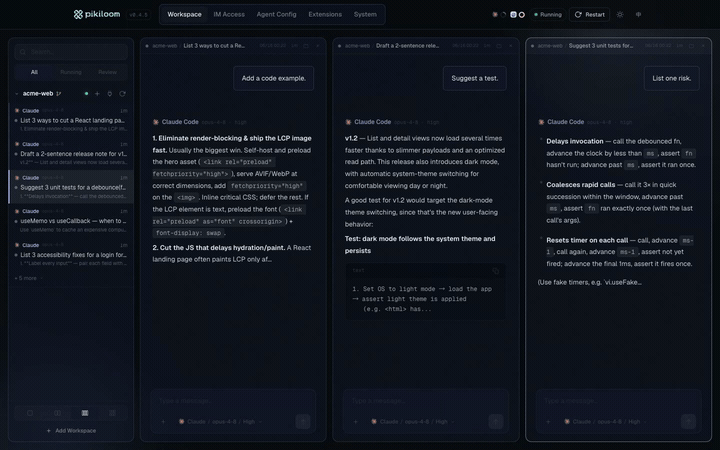
Task: Select single-pane layout icon in sidebar footer
Action: click(x=30, y=413)
